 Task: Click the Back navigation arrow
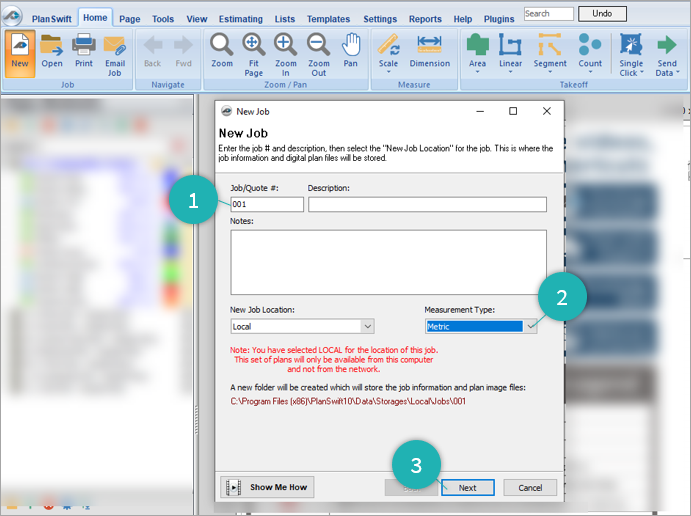152,52
